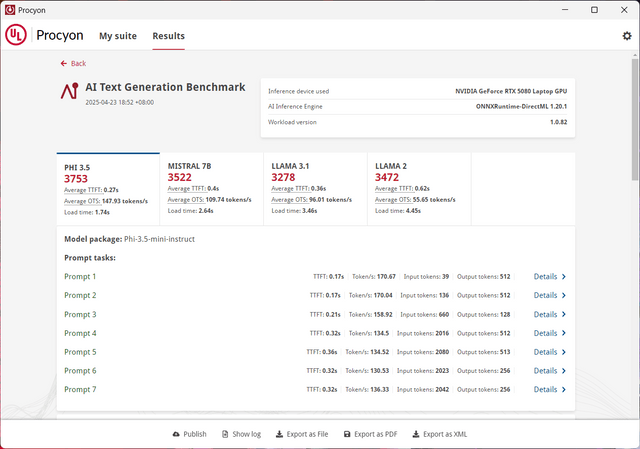The image size is (640, 449).
Task: Click the AI Text Generation Benchmark heading
Action: [x=165, y=87]
